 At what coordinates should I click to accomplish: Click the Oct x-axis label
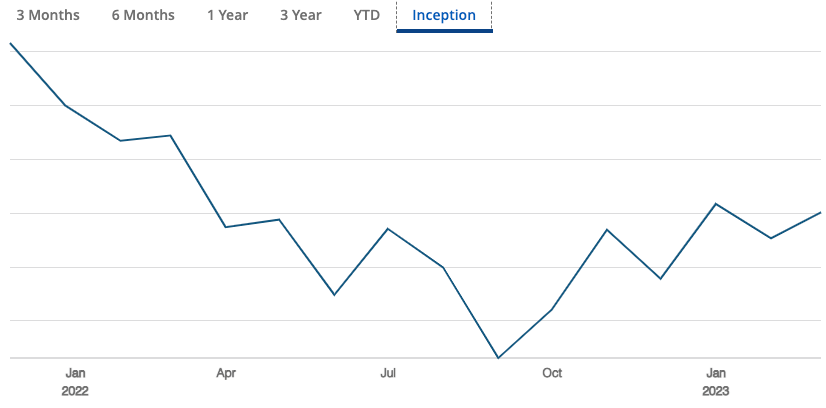tap(552, 373)
